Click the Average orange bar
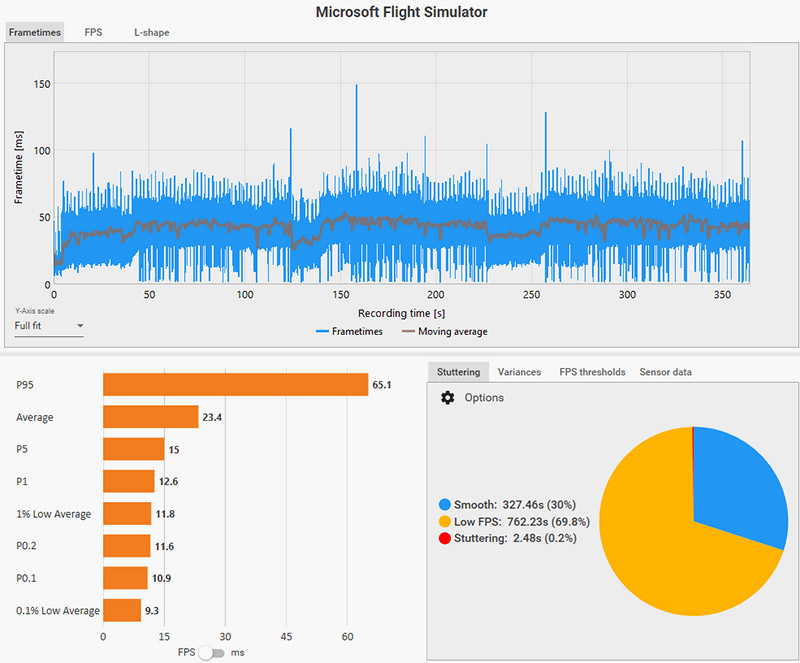 pyautogui.click(x=151, y=417)
